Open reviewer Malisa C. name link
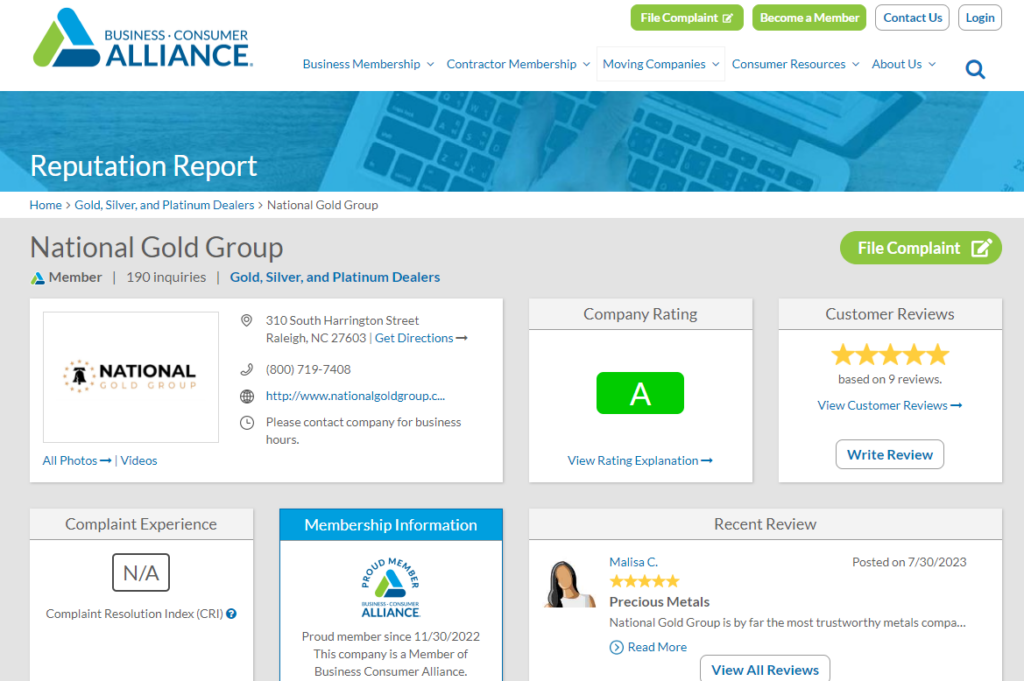This screenshot has width=1024, height=681. [633, 562]
